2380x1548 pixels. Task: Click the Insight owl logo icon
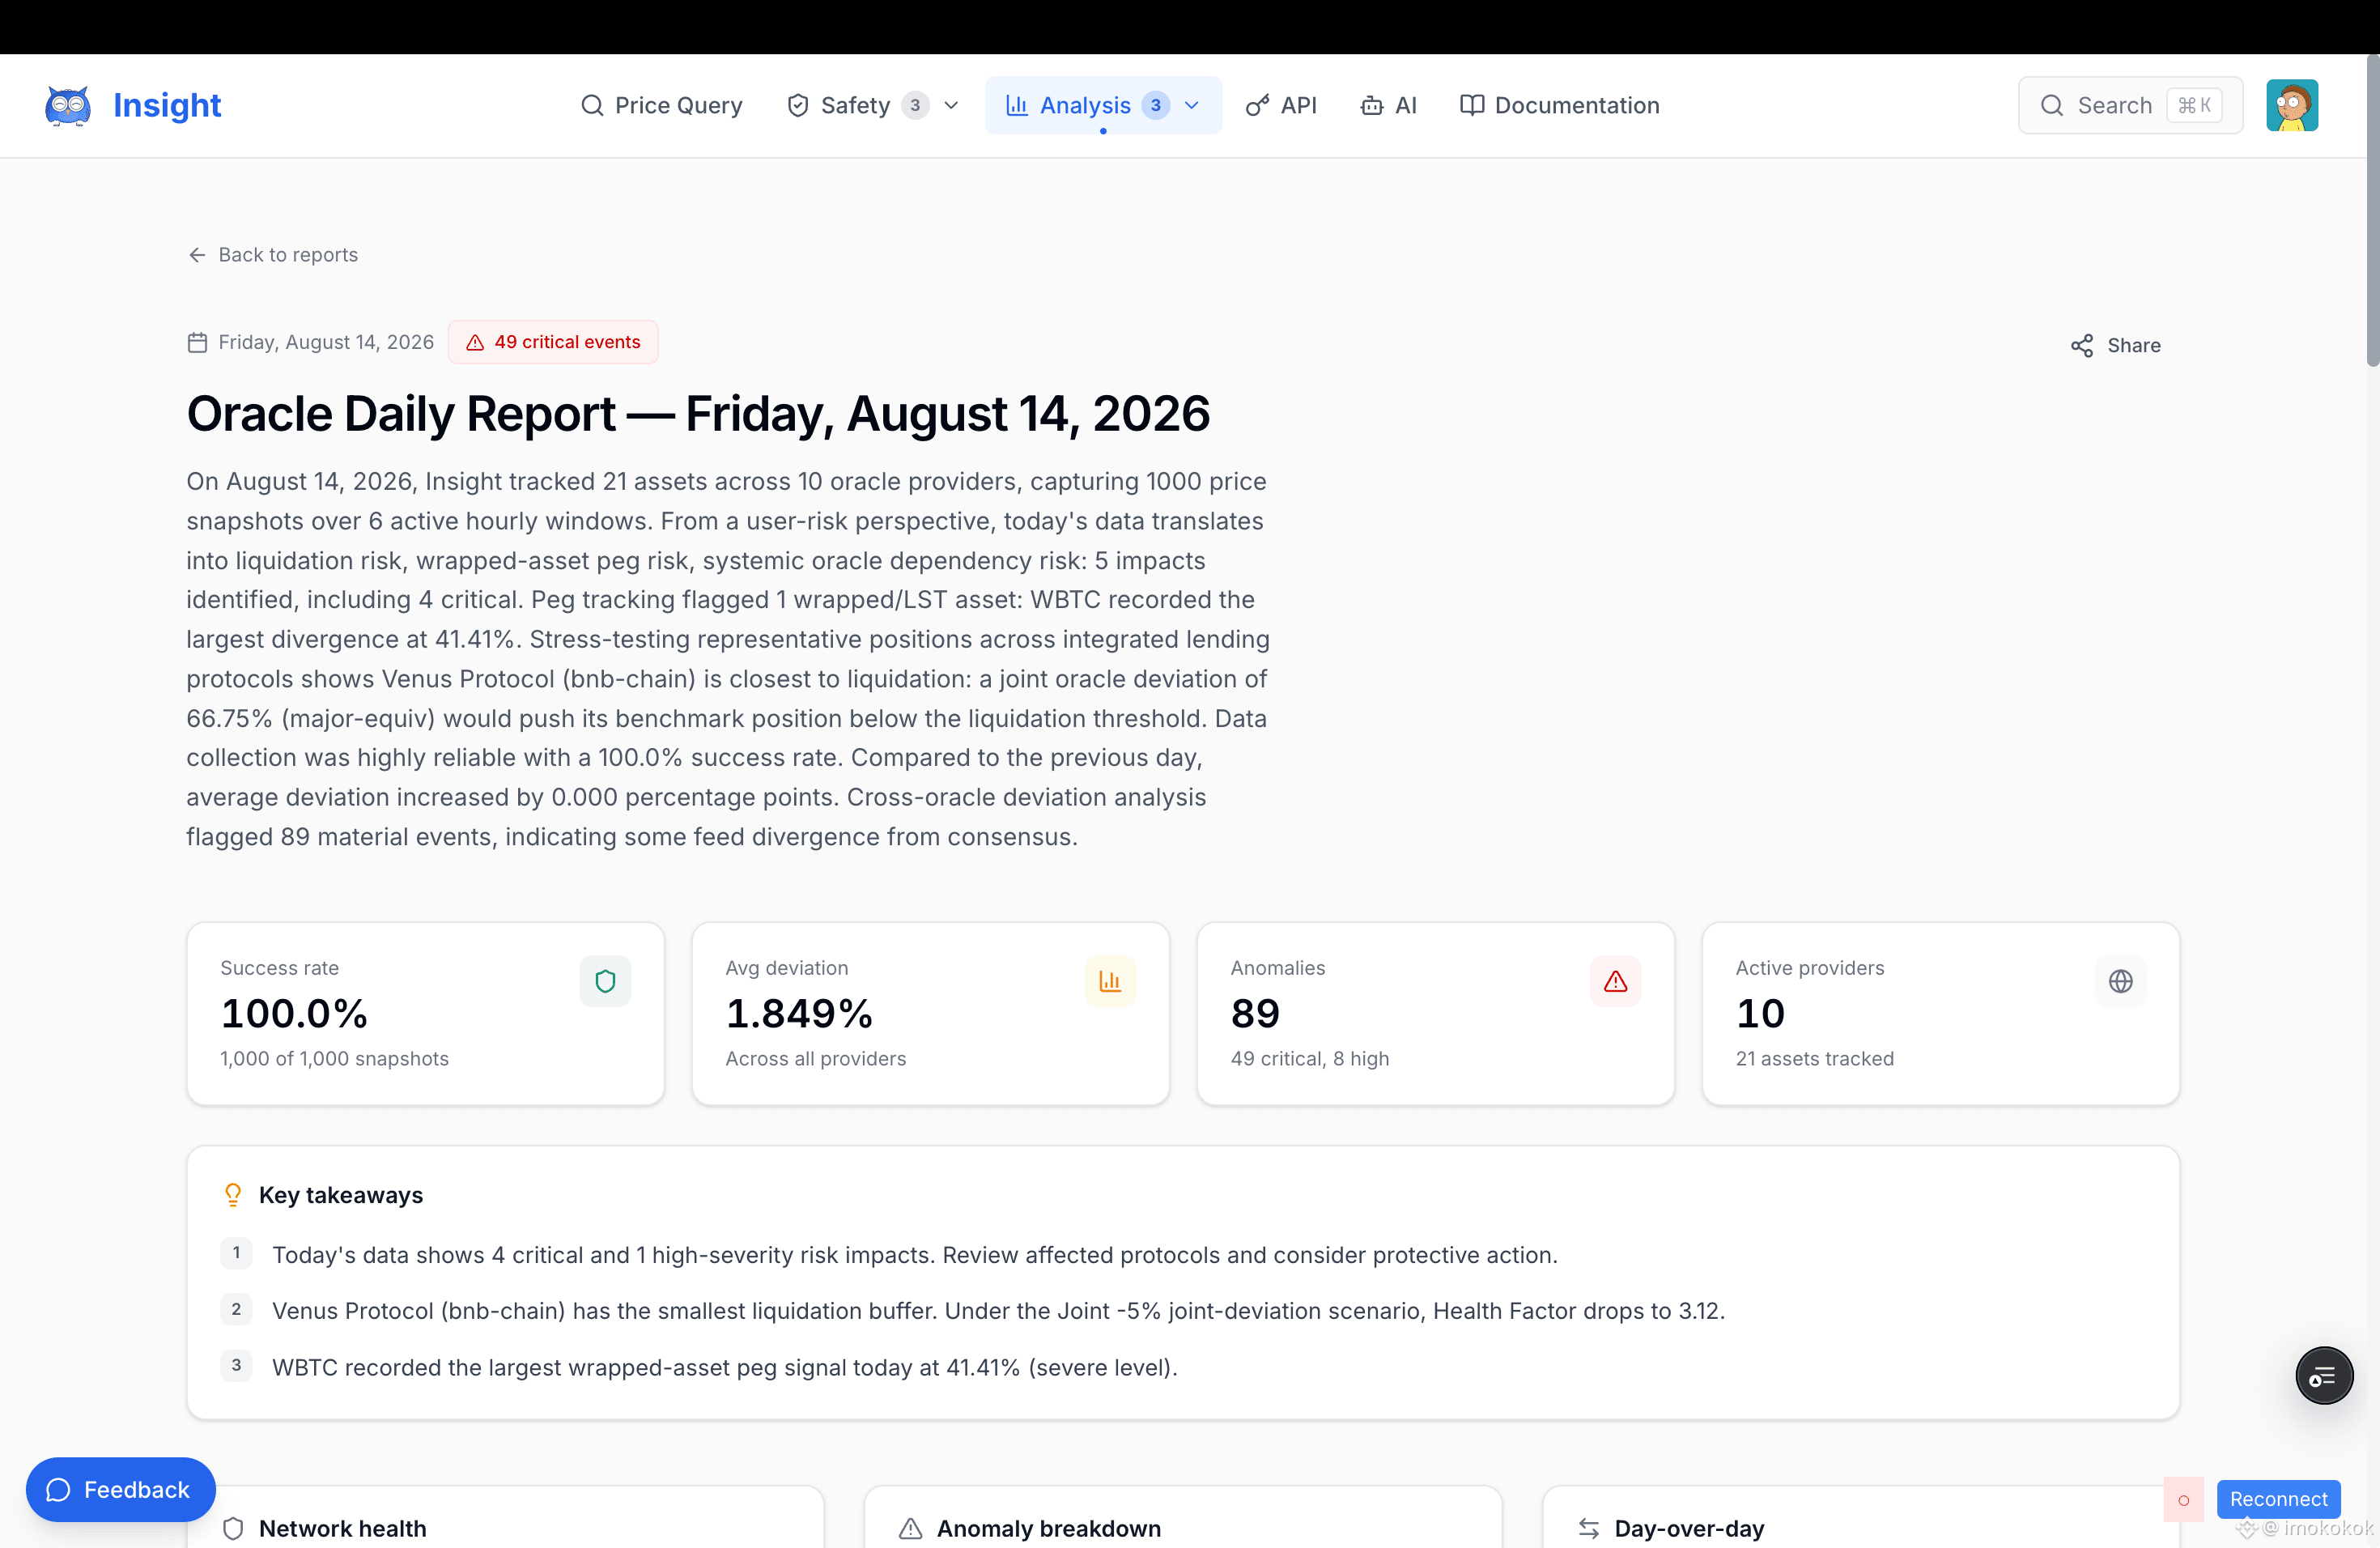click(68, 105)
